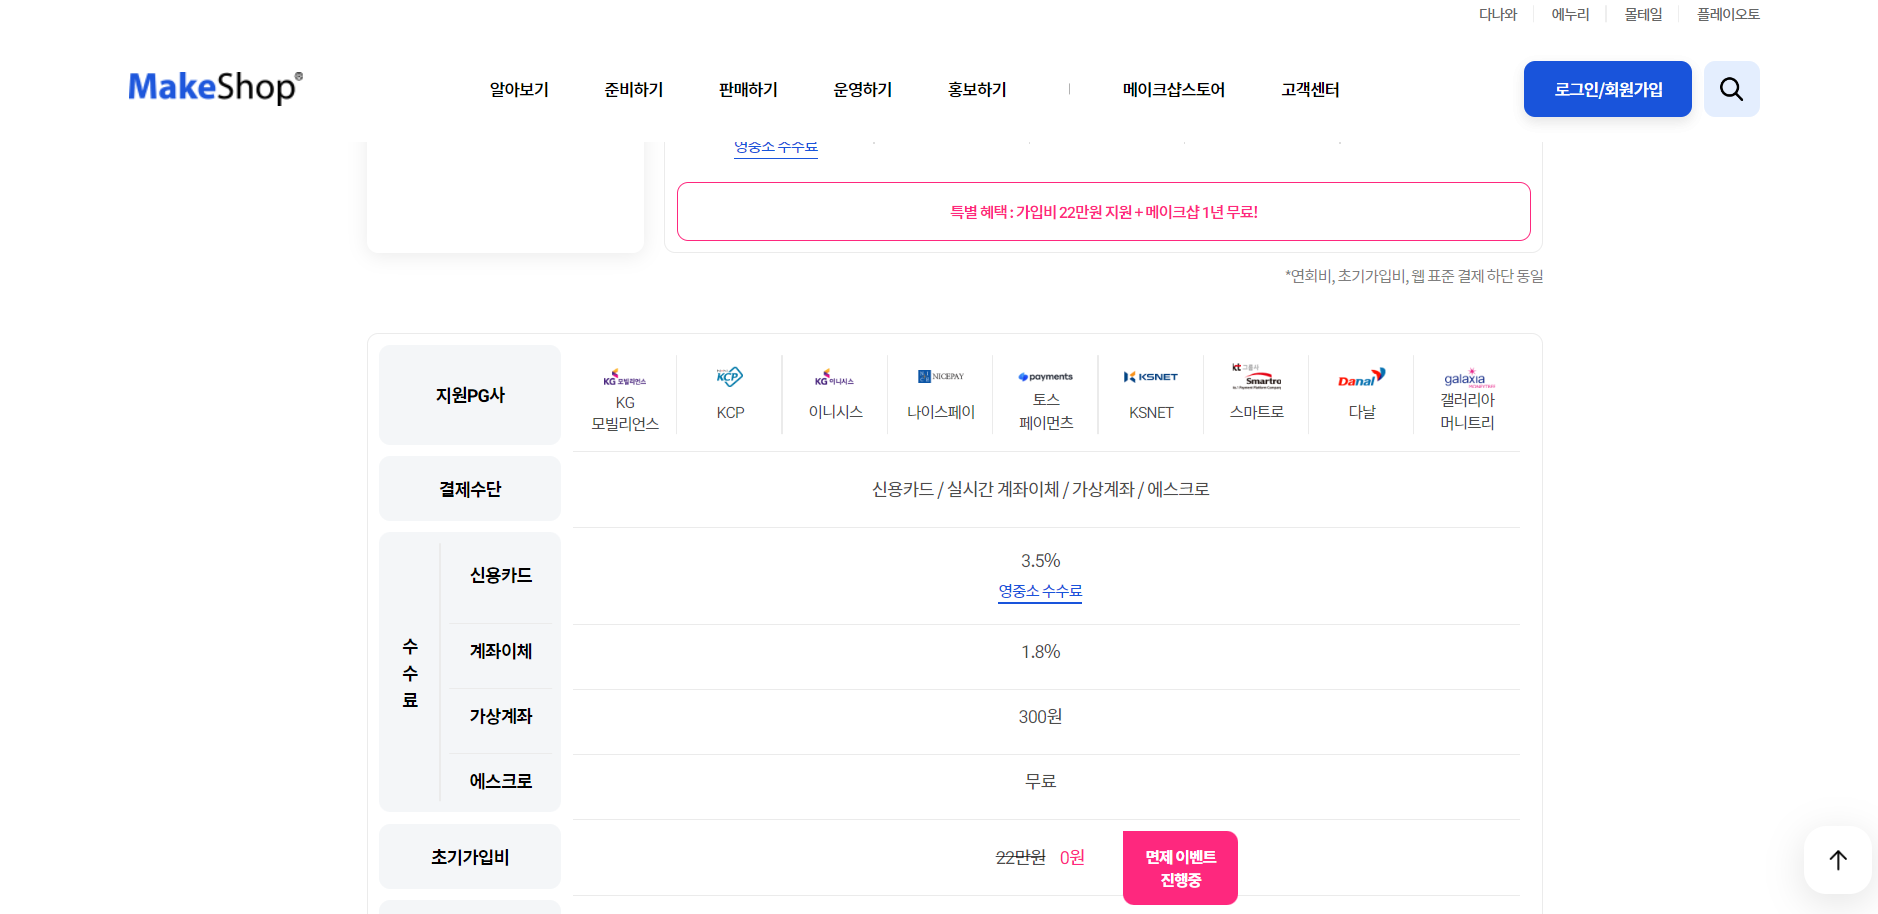Click the KG 이니시스 logo
Screen dimensions: 1878x914
(835, 378)
